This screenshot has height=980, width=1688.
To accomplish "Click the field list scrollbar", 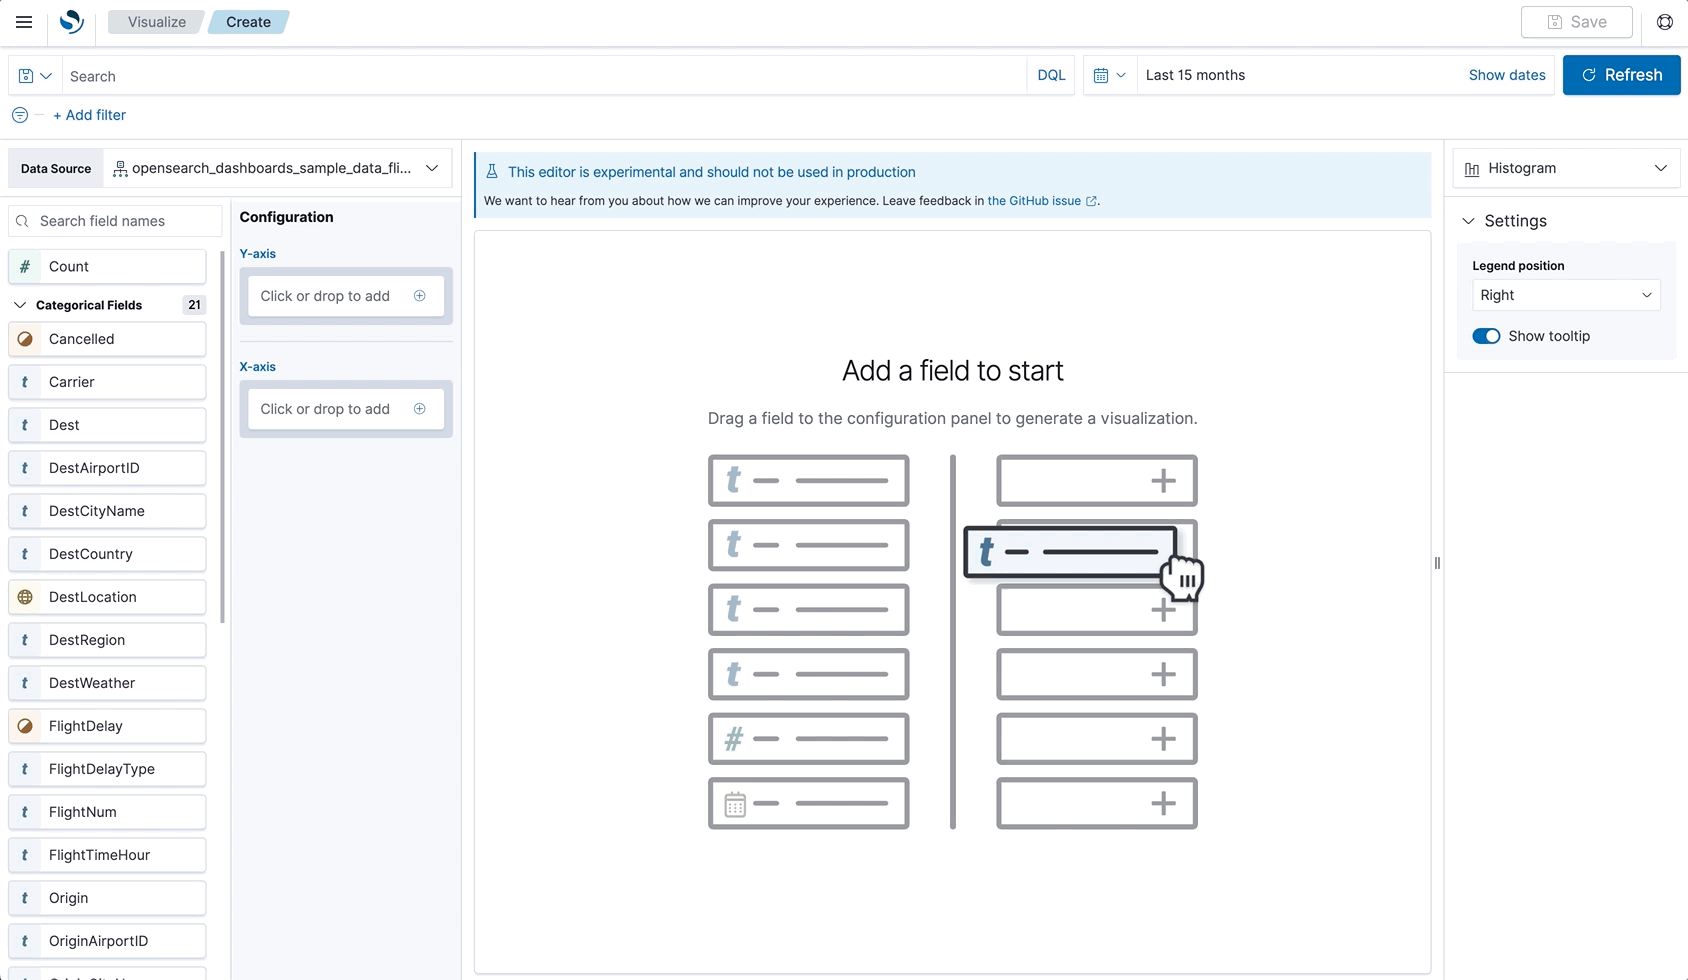I will pos(222,437).
